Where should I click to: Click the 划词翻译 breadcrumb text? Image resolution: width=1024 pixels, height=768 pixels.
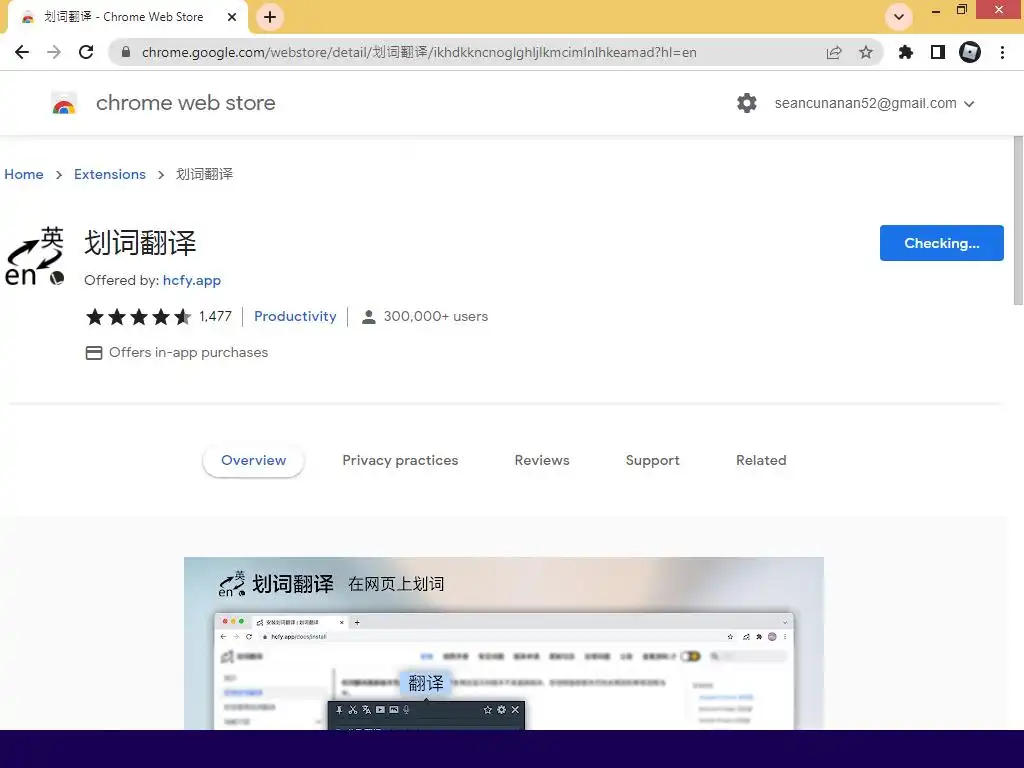[204, 174]
